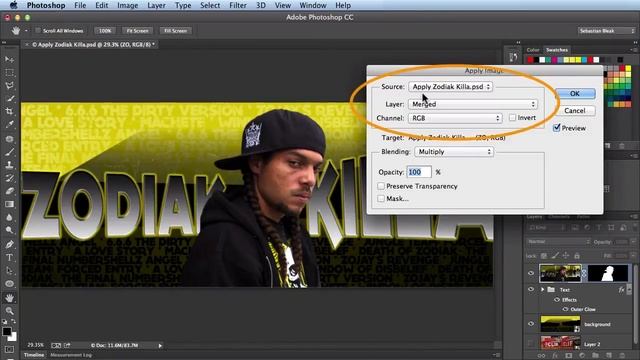The width and height of the screenshot is (640, 360).
Task: Open the Channel dropdown showing RGB
Action: [x=455, y=118]
